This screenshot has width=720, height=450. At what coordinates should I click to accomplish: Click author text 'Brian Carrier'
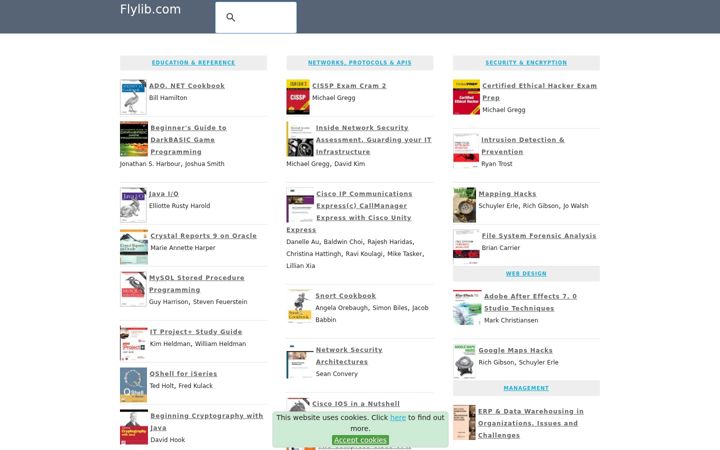(501, 248)
